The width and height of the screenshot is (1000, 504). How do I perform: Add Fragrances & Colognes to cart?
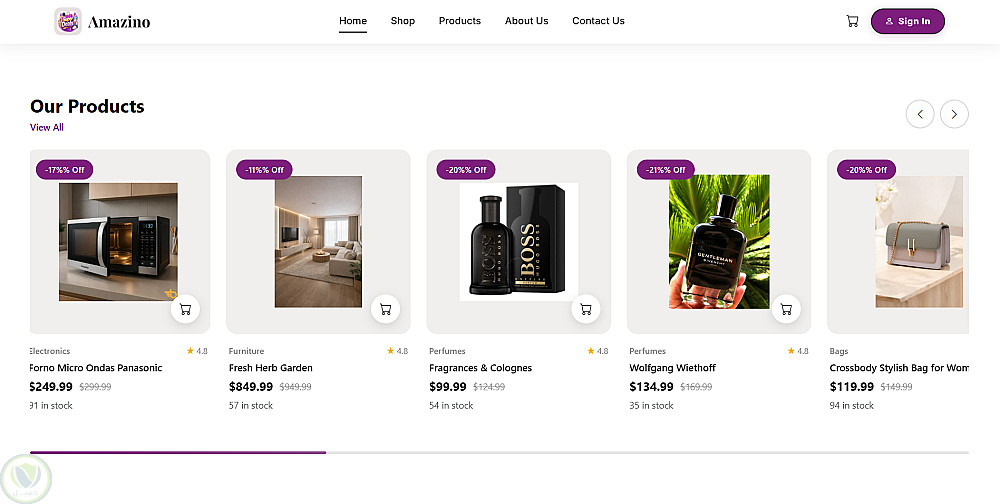pyautogui.click(x=585, y=309)
